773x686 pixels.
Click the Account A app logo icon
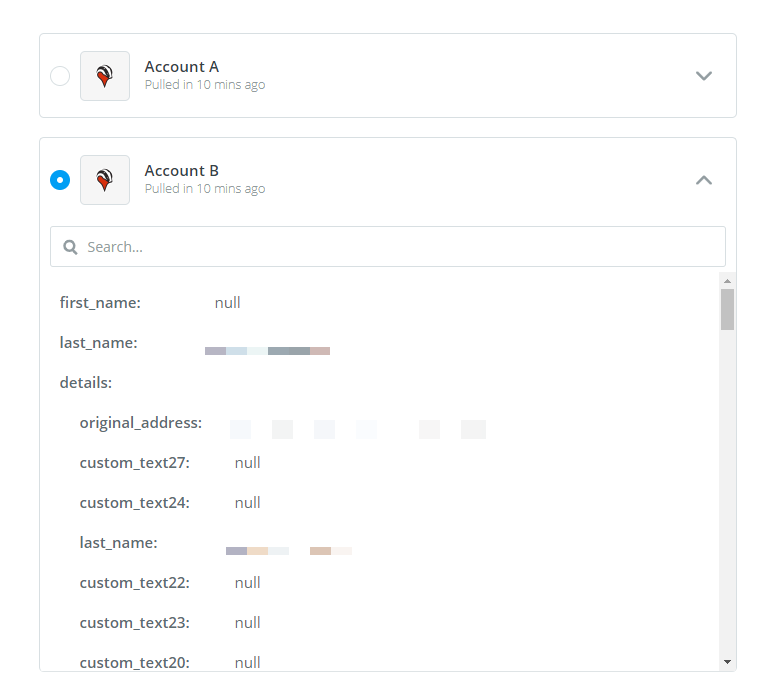(105, 76)
